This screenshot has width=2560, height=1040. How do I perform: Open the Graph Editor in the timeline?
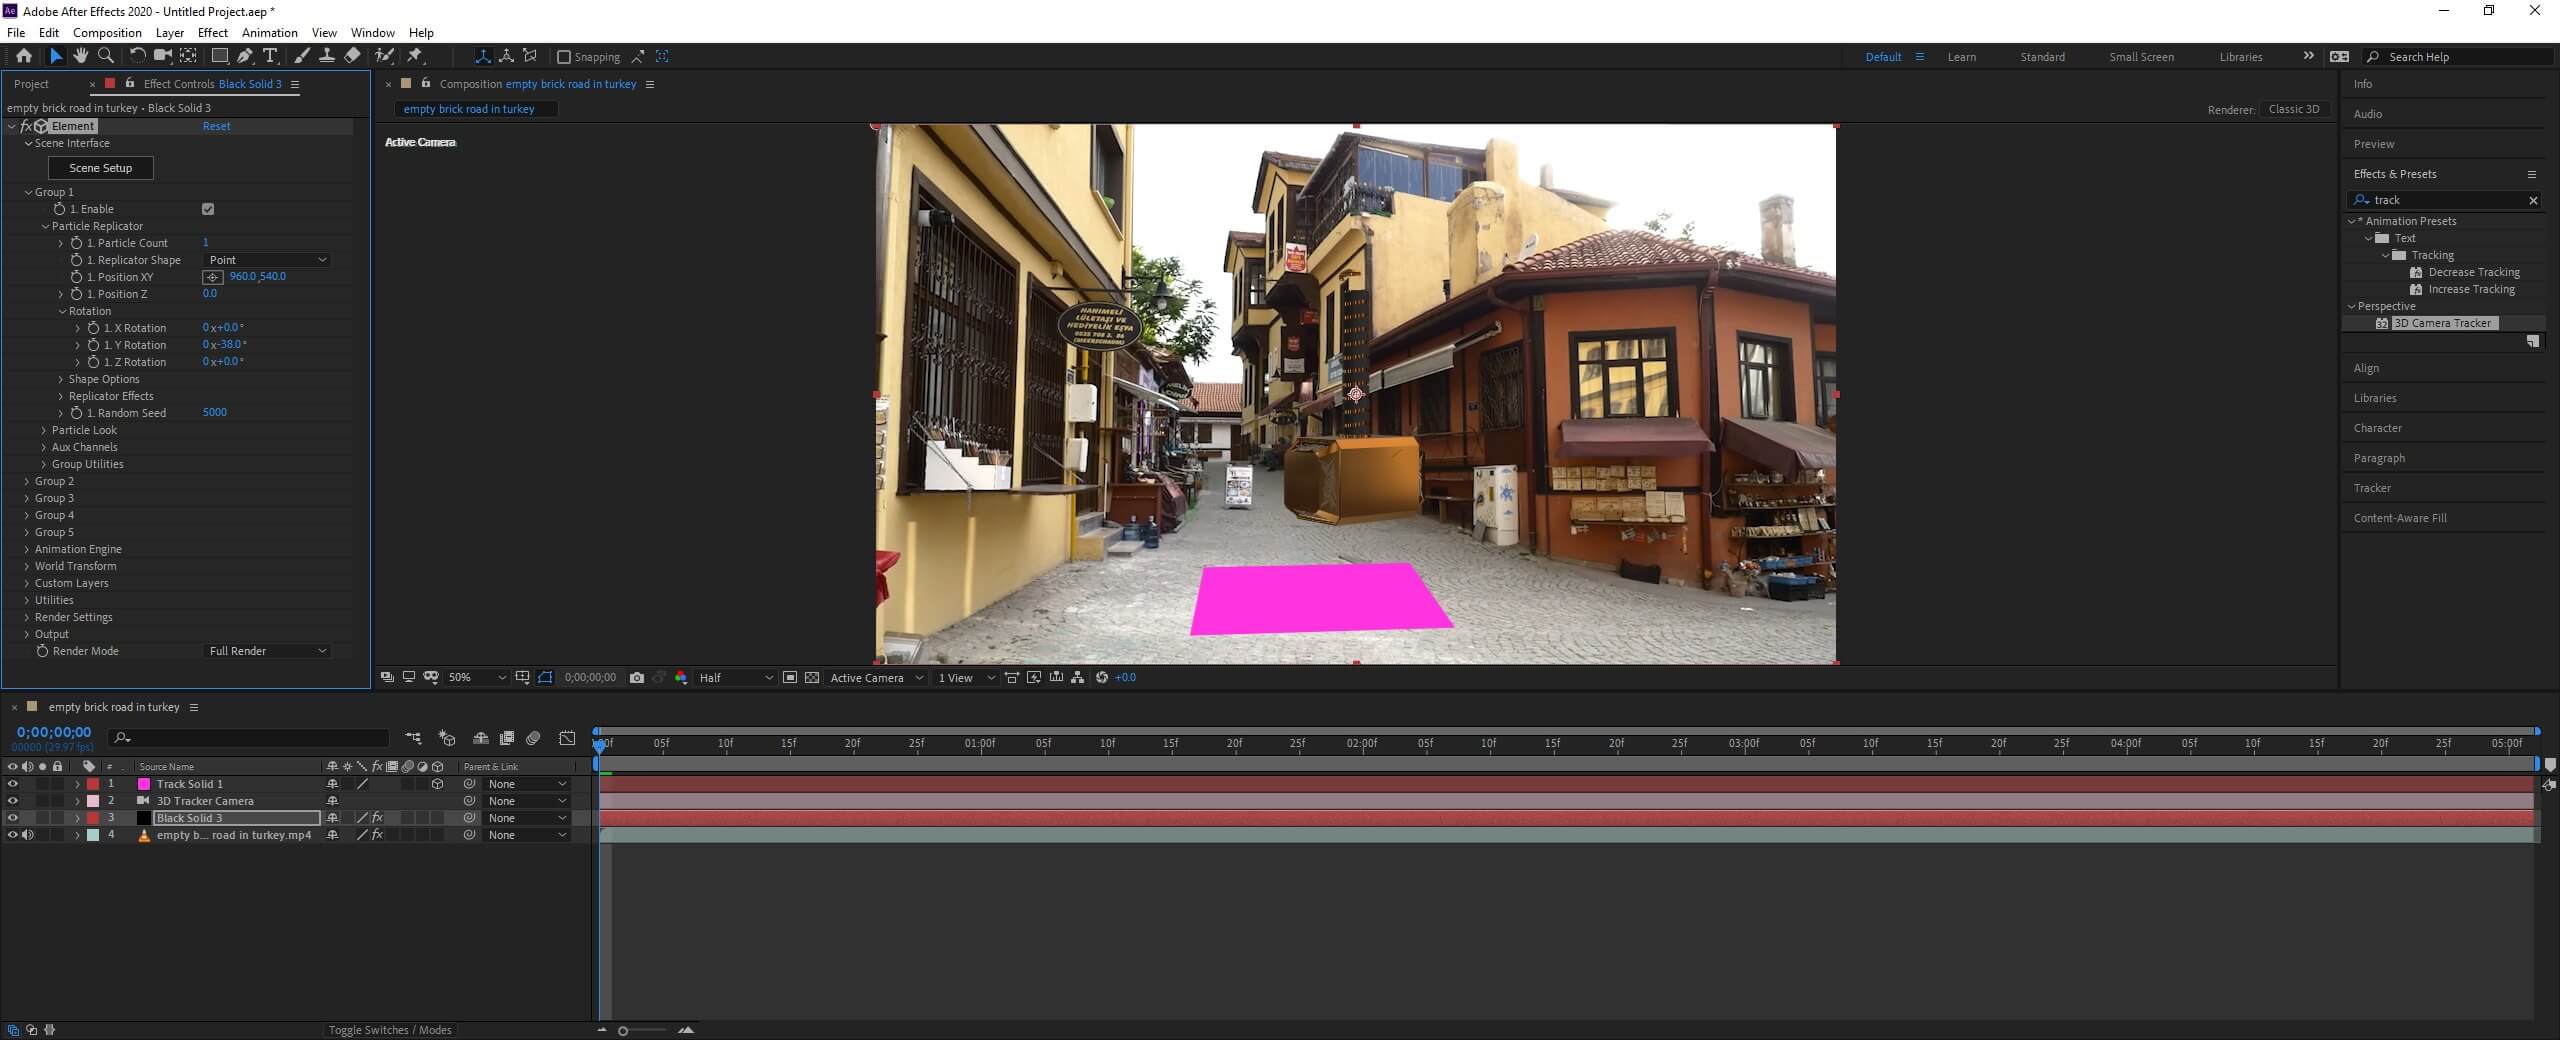[x=567, y=738]
